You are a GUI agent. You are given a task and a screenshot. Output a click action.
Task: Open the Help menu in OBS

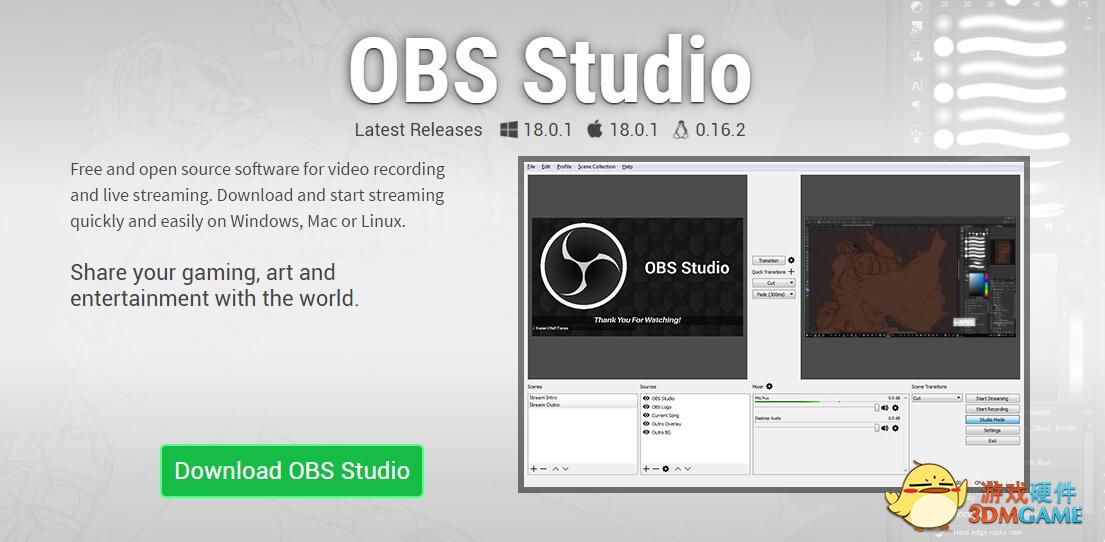(627, 167)
